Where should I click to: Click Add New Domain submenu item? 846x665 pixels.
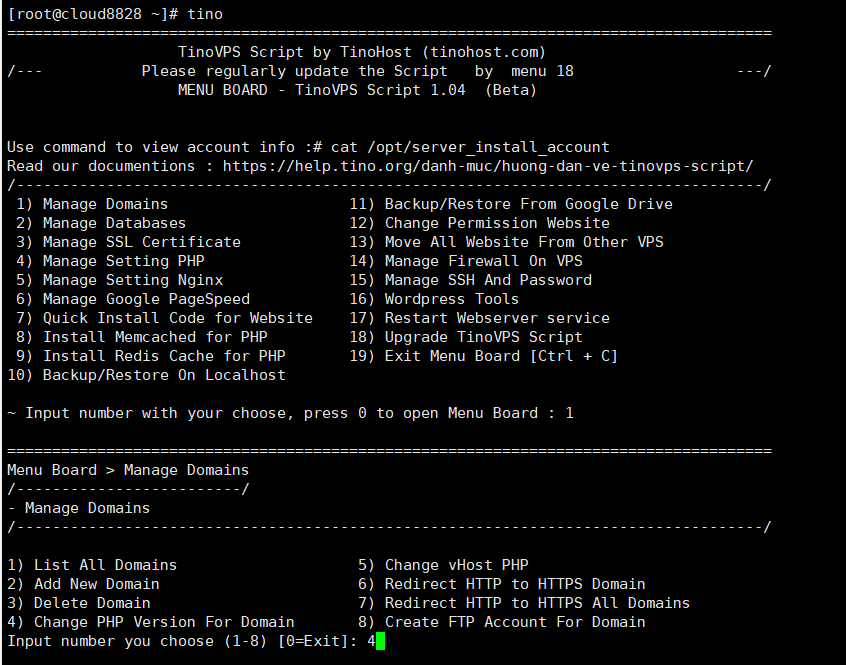pos(83,584)
